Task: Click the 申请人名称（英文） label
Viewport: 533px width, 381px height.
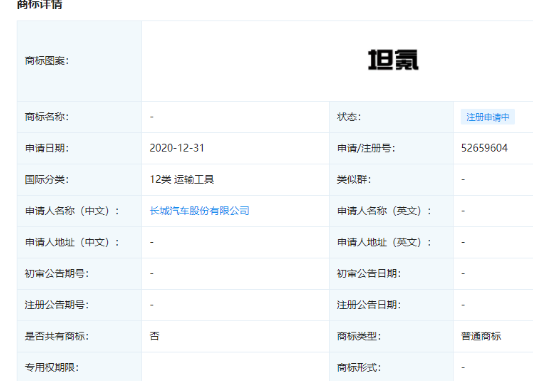Action: [384, 211]
